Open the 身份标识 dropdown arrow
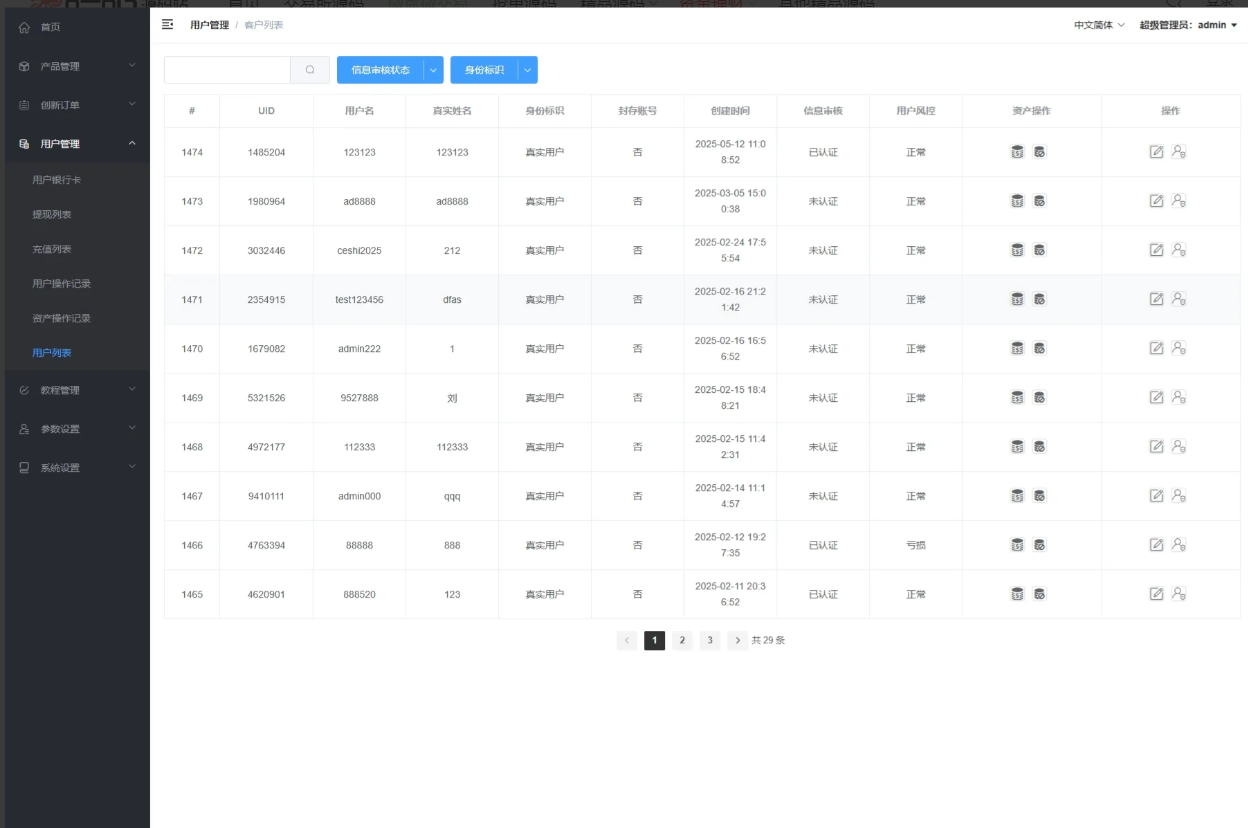1248x828 pixels. pyautogui.click(x=527, y=70)
